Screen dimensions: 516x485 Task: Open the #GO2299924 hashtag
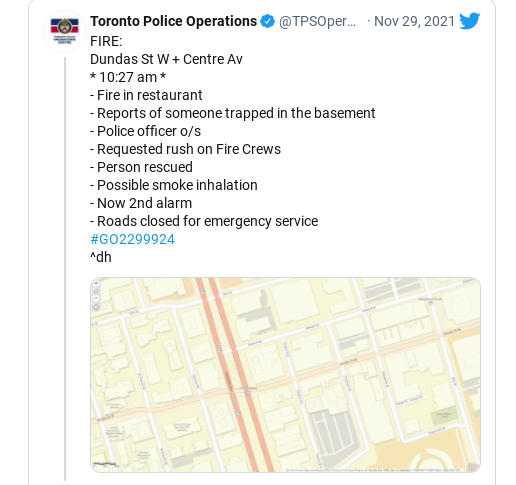coord(132,239)
